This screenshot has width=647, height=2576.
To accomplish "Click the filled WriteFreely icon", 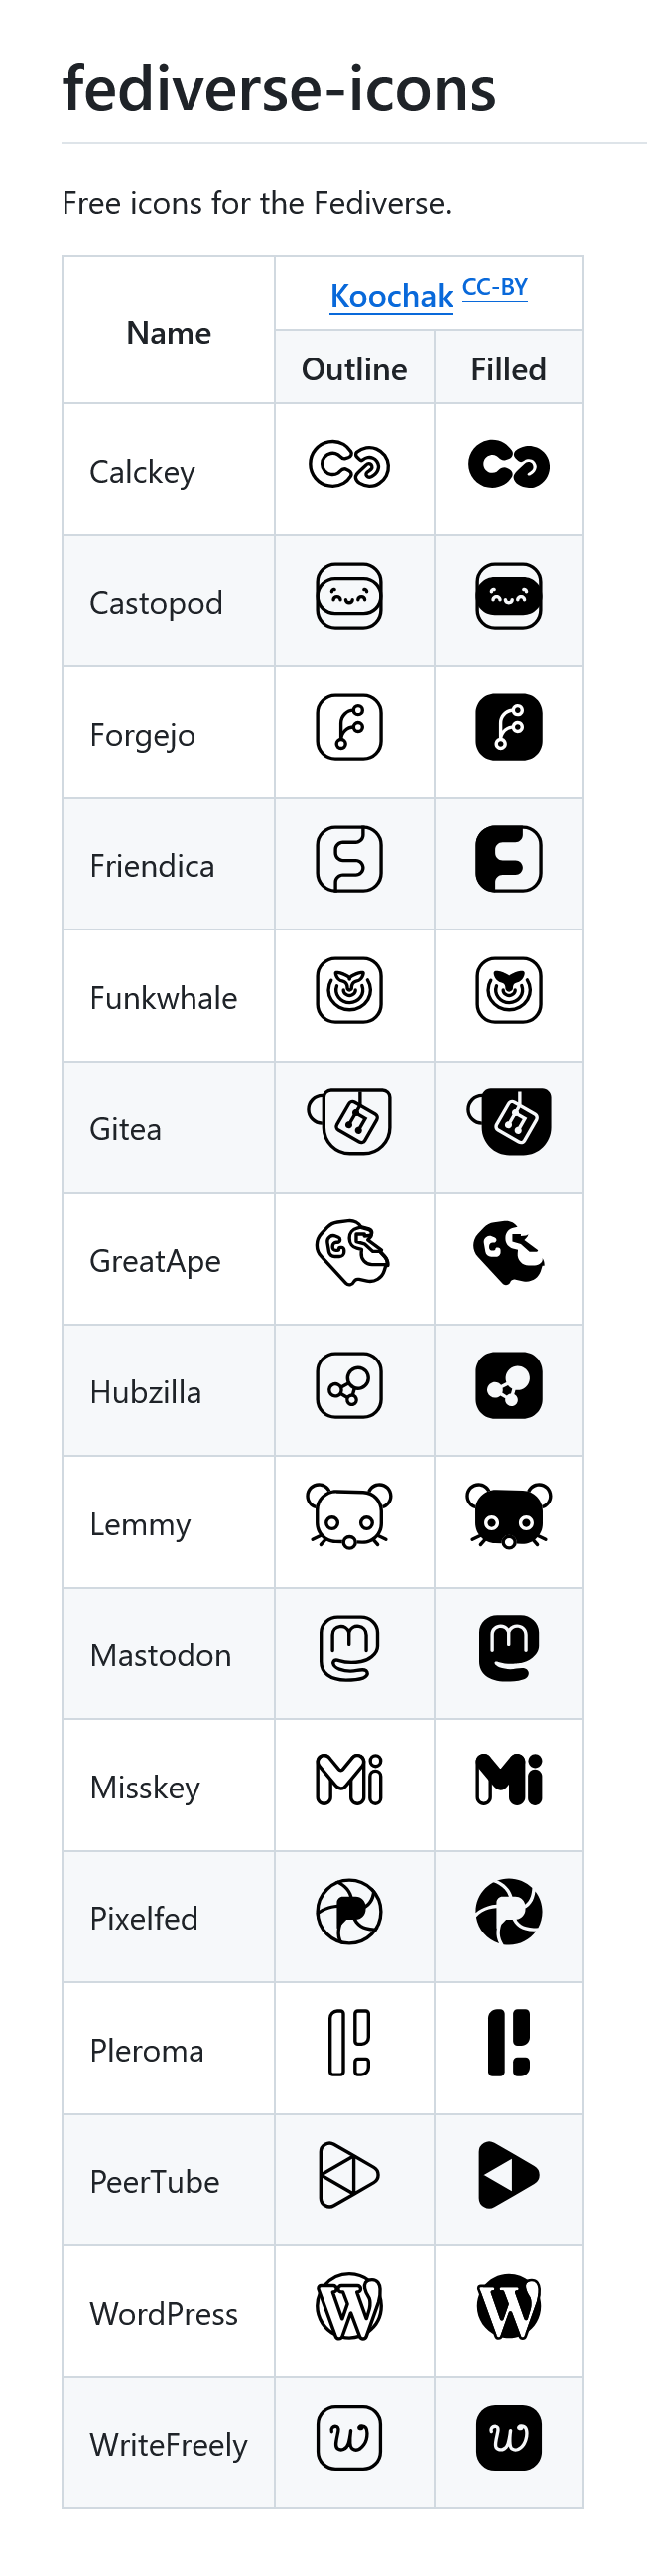I will pos(509,2437).
